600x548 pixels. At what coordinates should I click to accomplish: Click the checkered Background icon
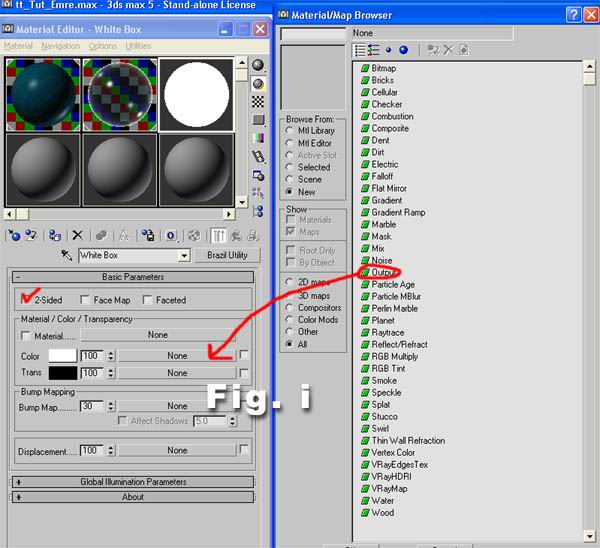258,102
